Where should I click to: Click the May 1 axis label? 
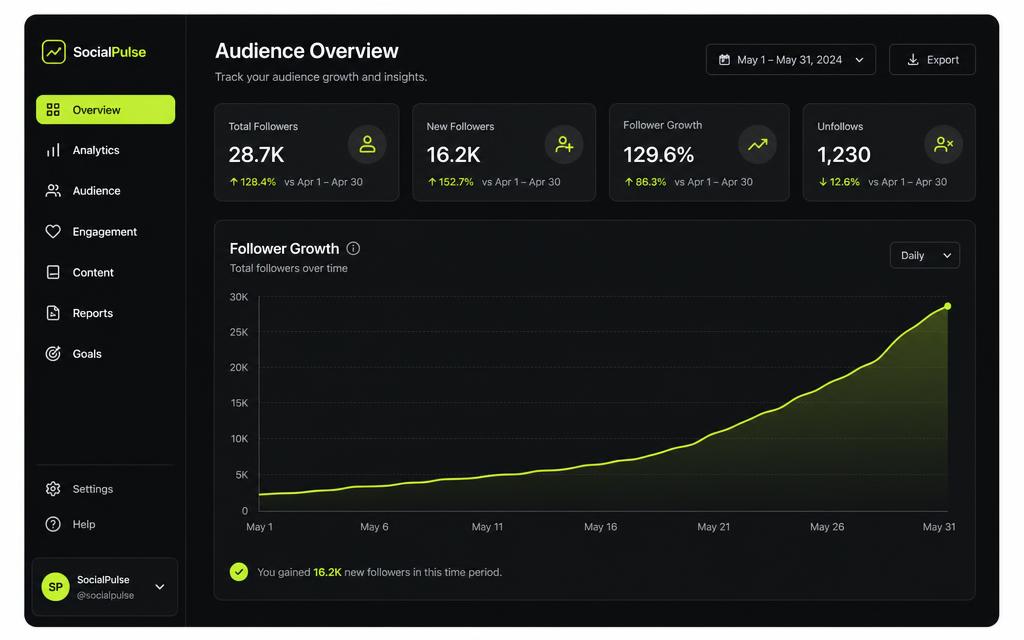[x=259, y=526]
